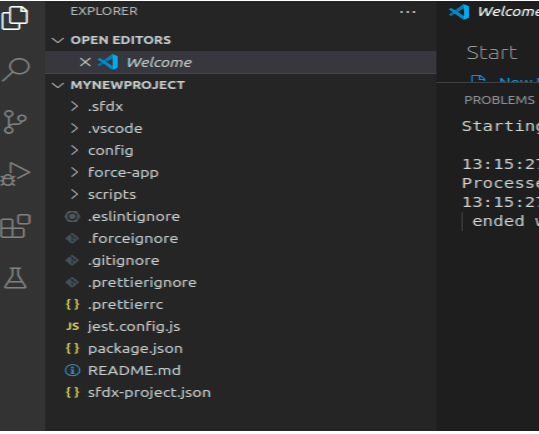The height and width of the screenshot is (434, 539).
Task: Open the Explorer view in activity bar
Action: click(15, 18)
